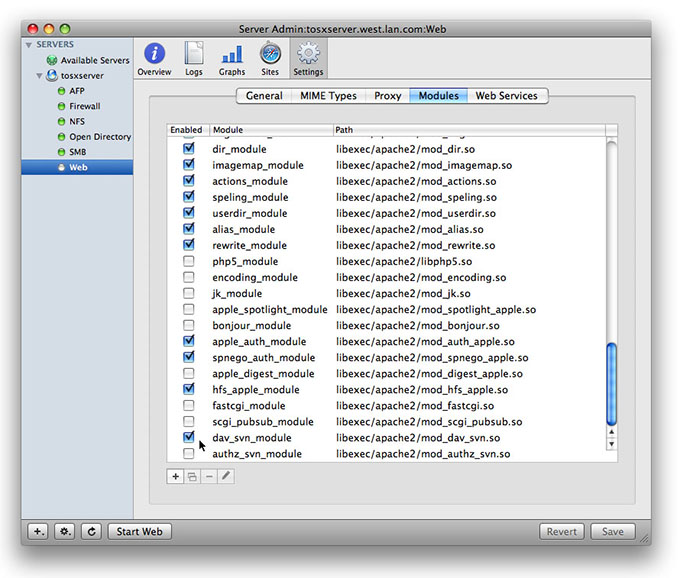Switch to the MIME Types tab
The width and height of the screenshot is (680, 578).
(328, 96)
